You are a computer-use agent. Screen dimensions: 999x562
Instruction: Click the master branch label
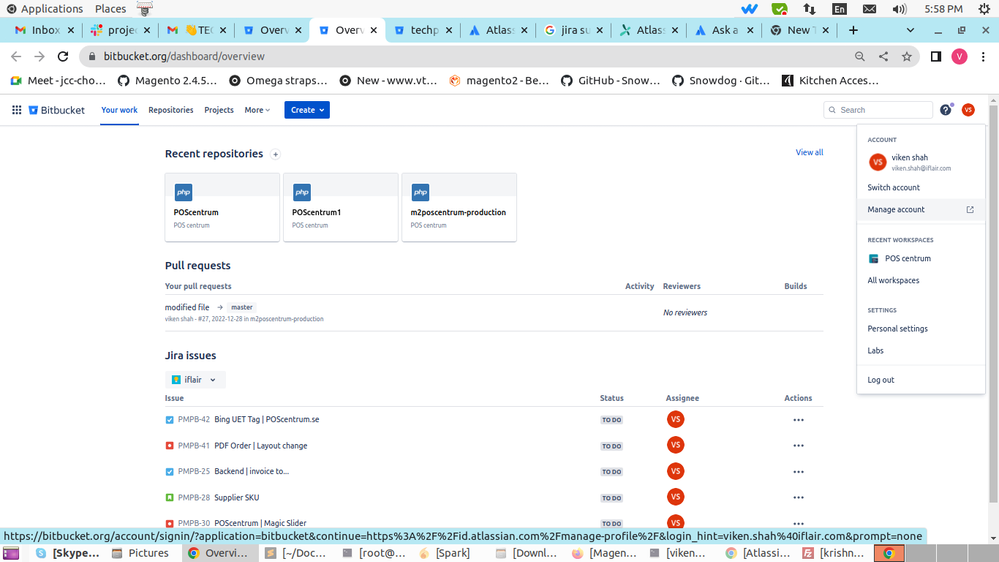click(x=241, y=307)
